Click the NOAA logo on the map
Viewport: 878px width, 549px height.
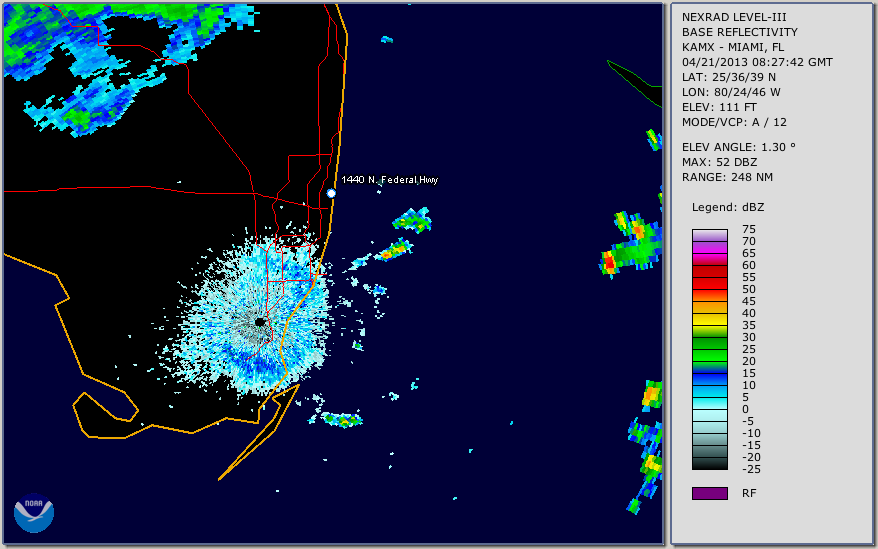pyautogui.click(x=34, y=513)
